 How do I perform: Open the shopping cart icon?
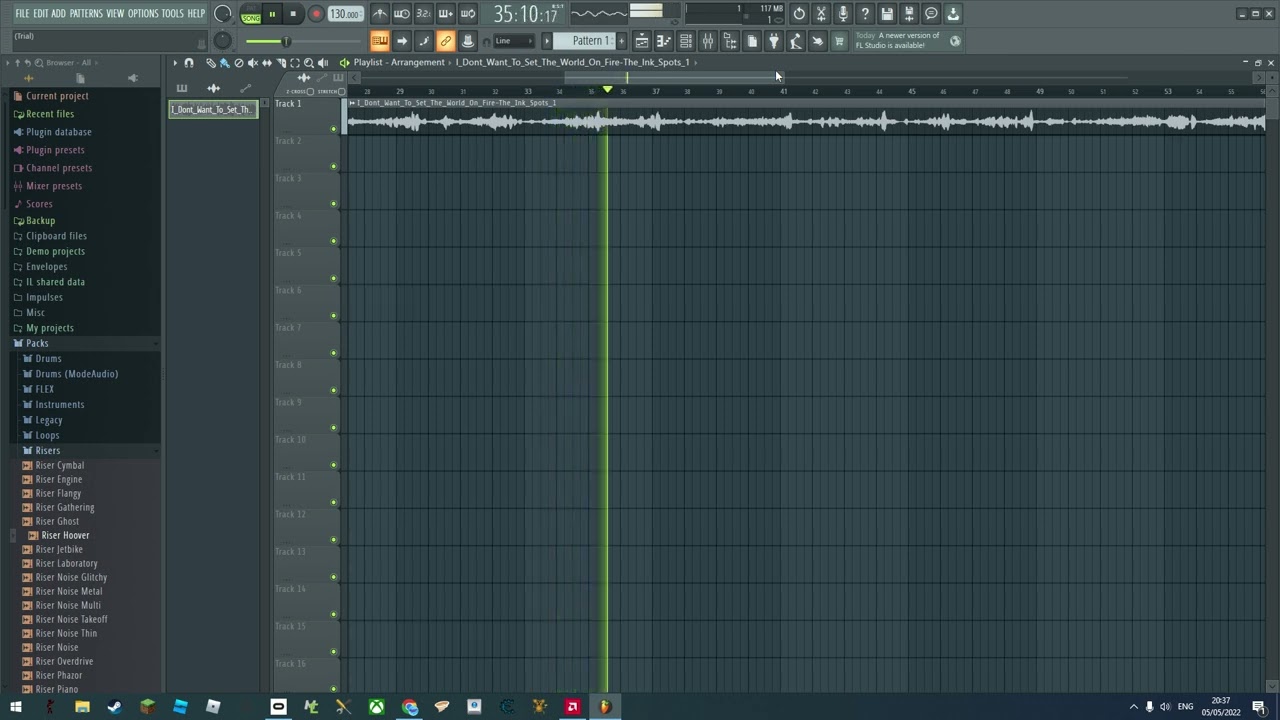click(839, 41)
